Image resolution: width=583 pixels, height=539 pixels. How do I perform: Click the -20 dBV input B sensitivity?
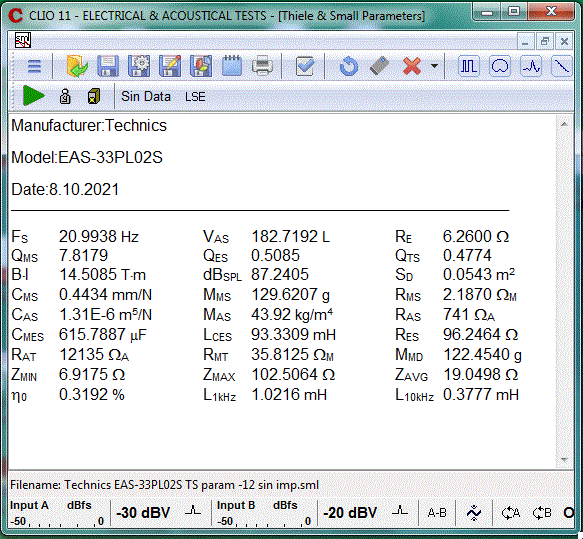(x=350, y=513)
